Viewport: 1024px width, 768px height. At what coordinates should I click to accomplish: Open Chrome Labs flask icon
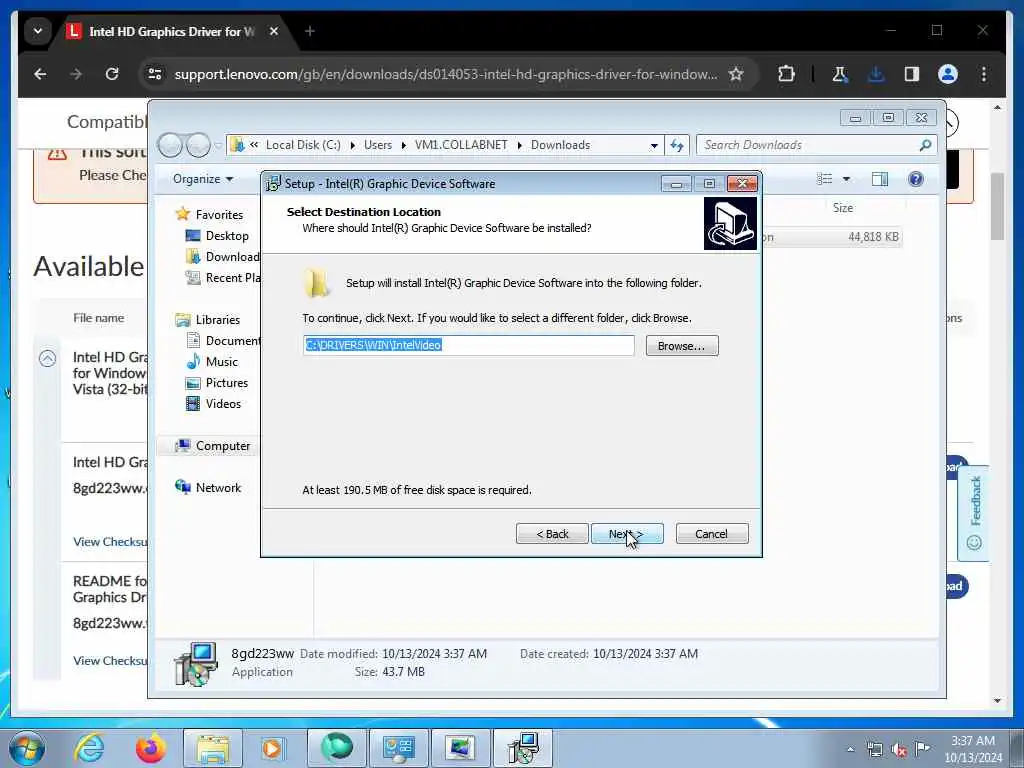[x=839, y=74]
